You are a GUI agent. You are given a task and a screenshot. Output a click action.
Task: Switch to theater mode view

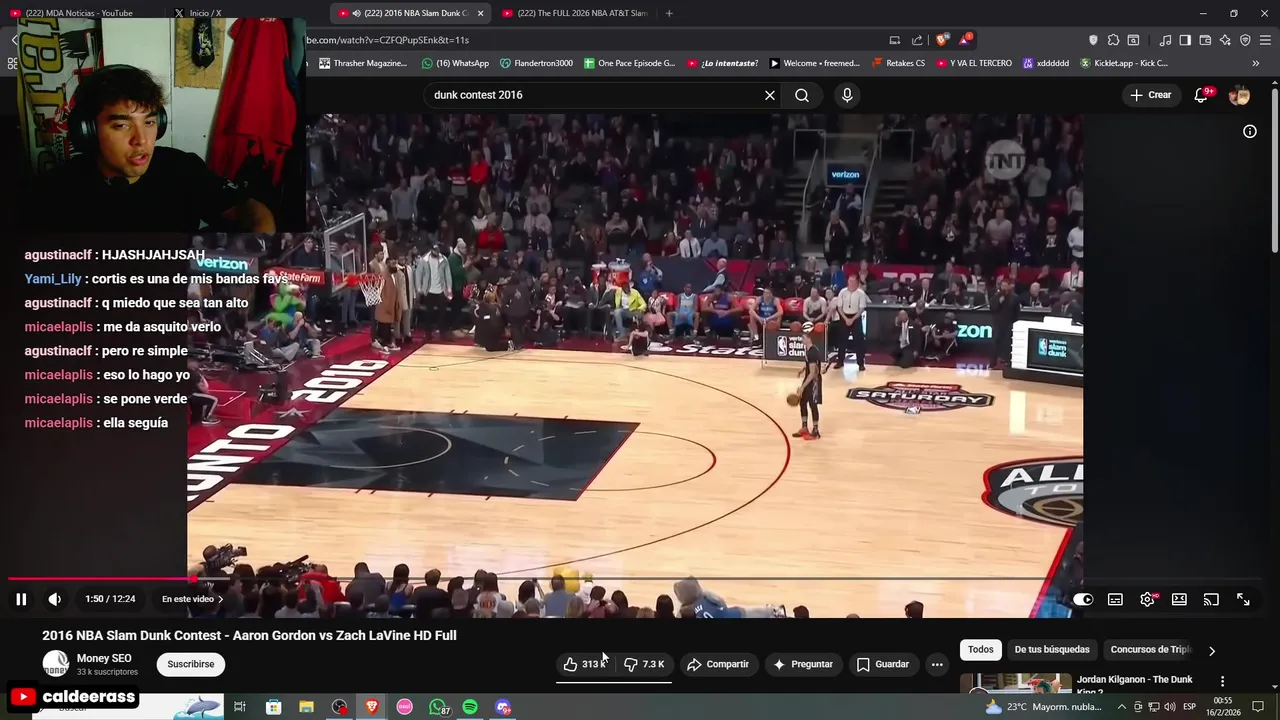pos(1179,599)
